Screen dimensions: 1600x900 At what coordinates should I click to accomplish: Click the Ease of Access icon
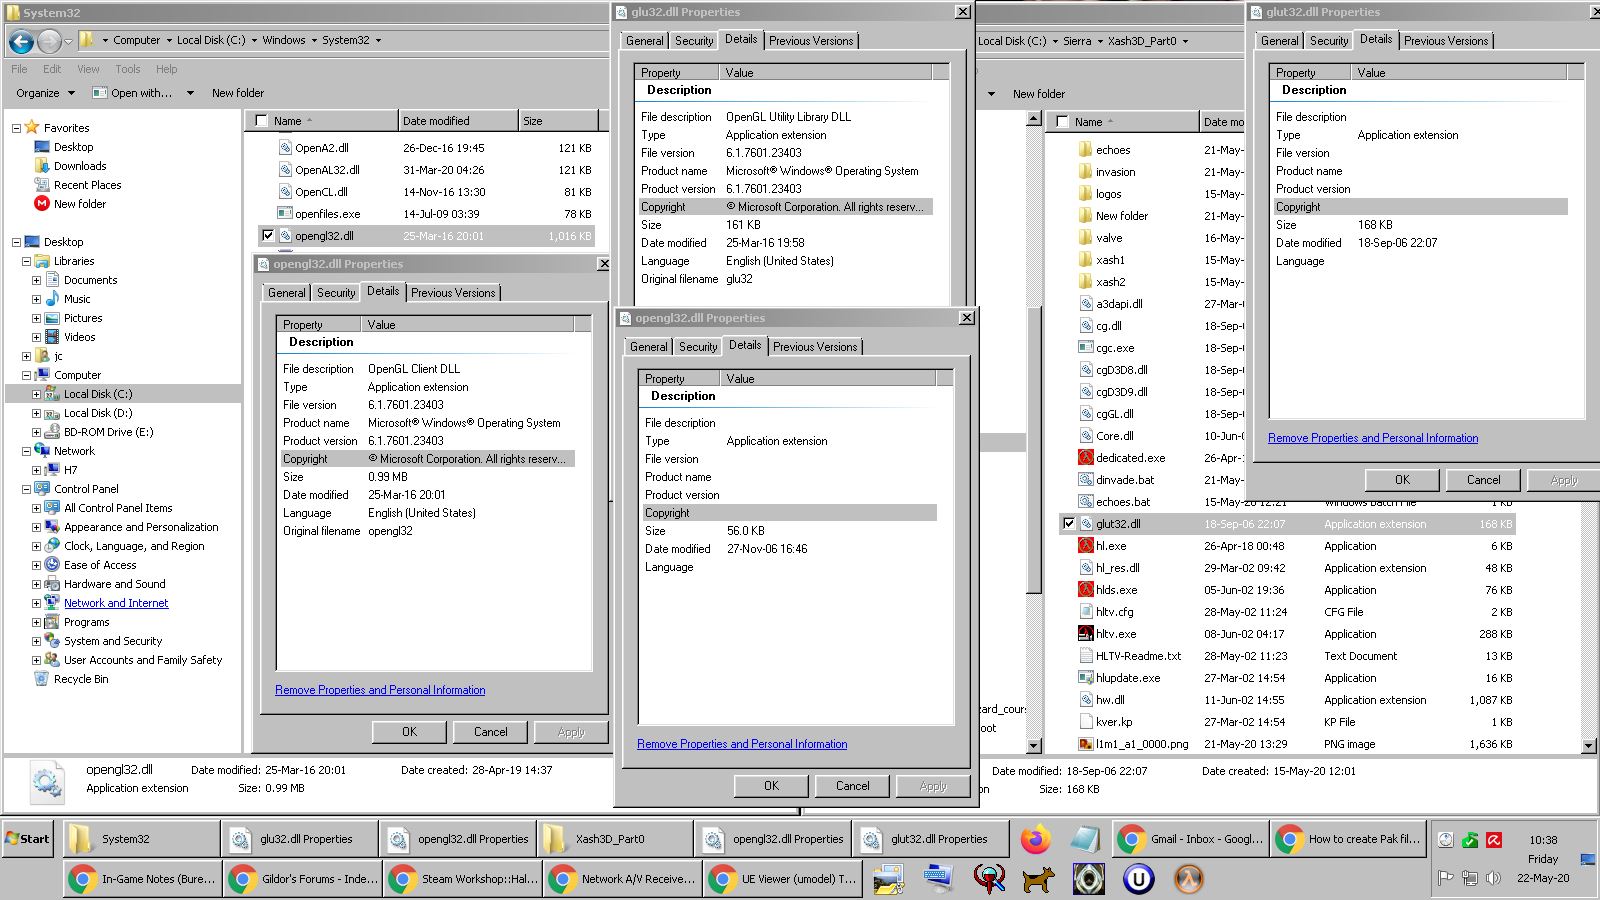tap(52, 565)
